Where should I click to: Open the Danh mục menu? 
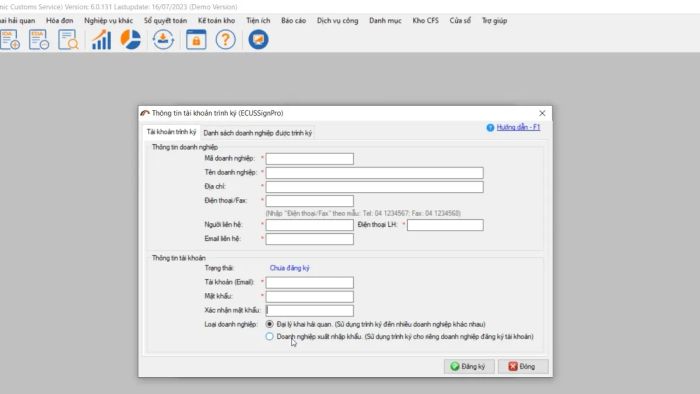click(385, 21)
